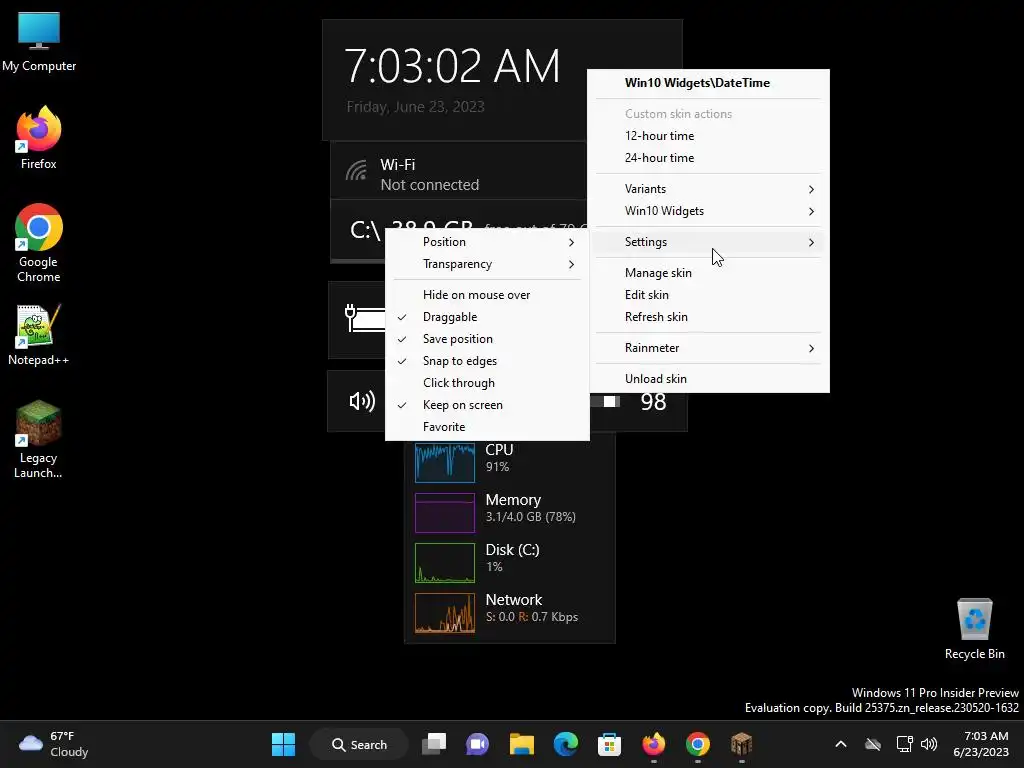Uncheck Snap to edges option
Viewport: 1024px width, 768px height.
tap(487, 361)
